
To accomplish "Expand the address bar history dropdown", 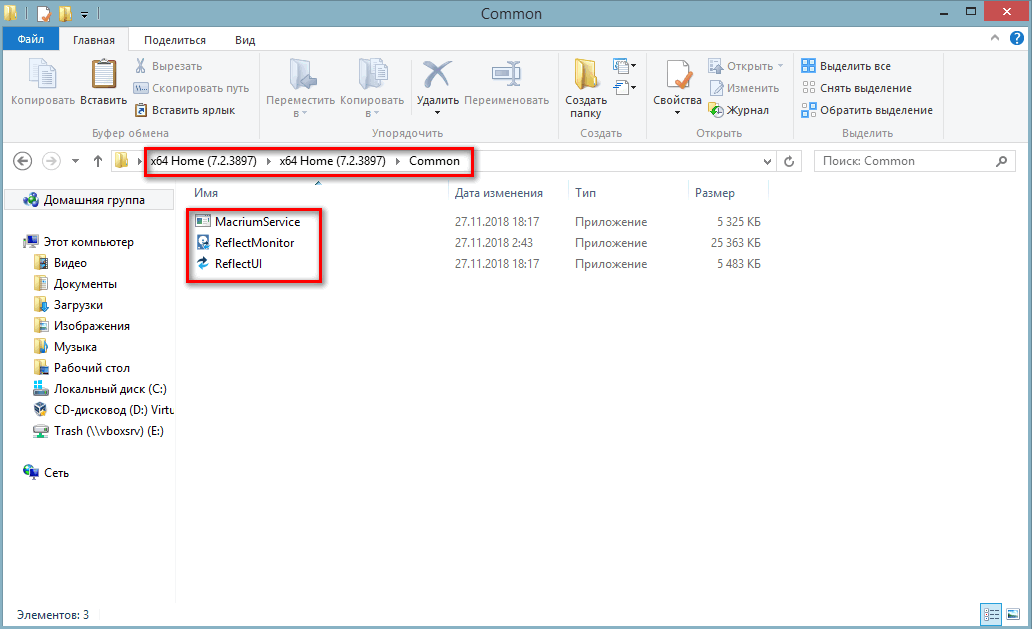I will point(768,161).
